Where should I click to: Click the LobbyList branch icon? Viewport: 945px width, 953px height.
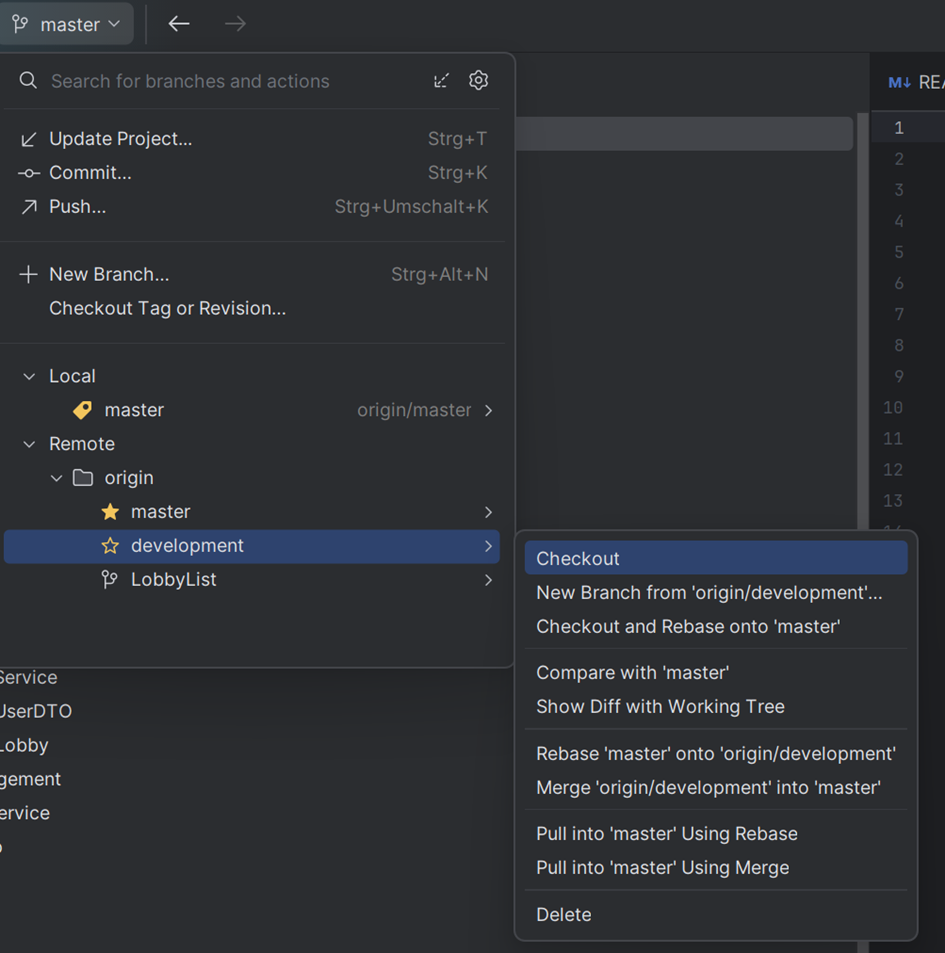[x=110, y=580]
